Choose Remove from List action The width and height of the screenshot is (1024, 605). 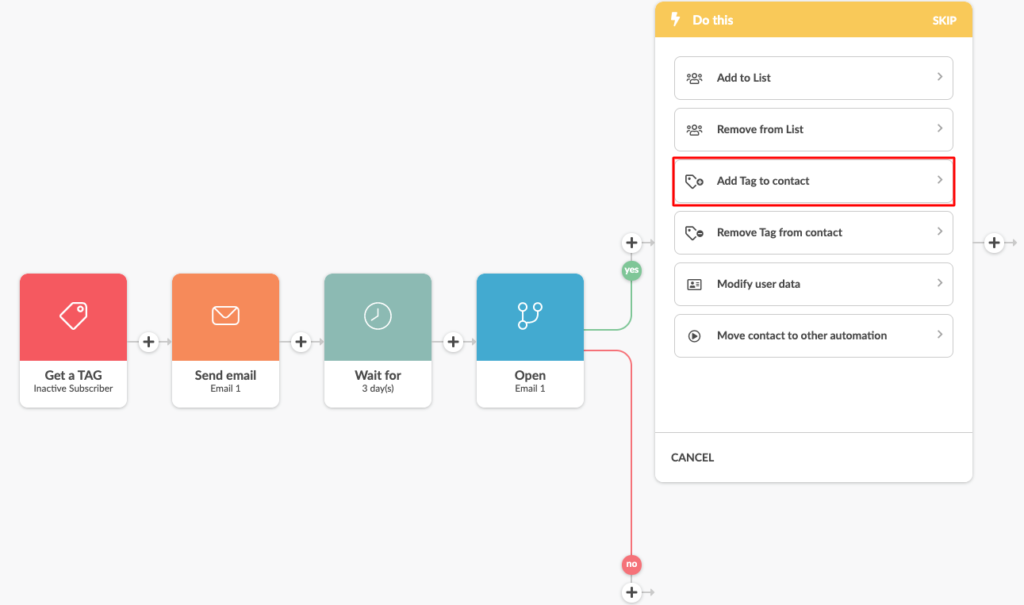pos(813,129)
